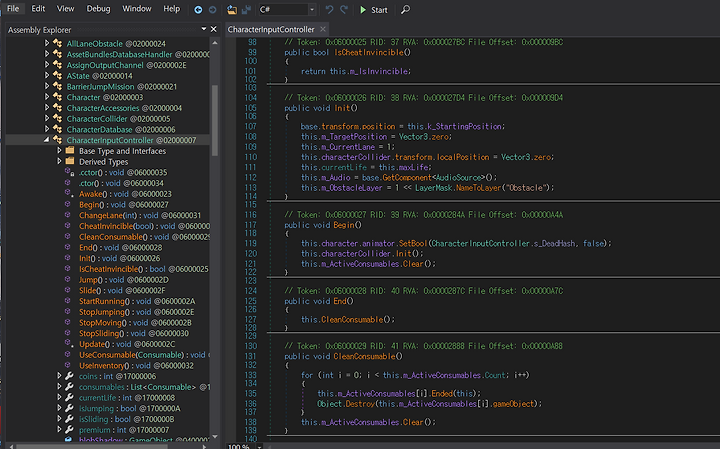
Task: Expand the AllLaneObstacle class node
Action: (47, 43)
